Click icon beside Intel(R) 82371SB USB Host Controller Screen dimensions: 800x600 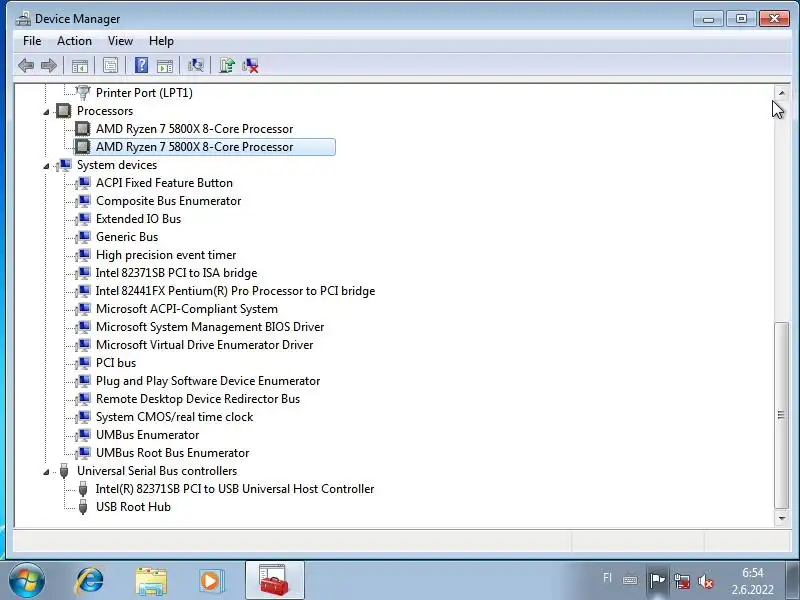(x=83, y=489)
